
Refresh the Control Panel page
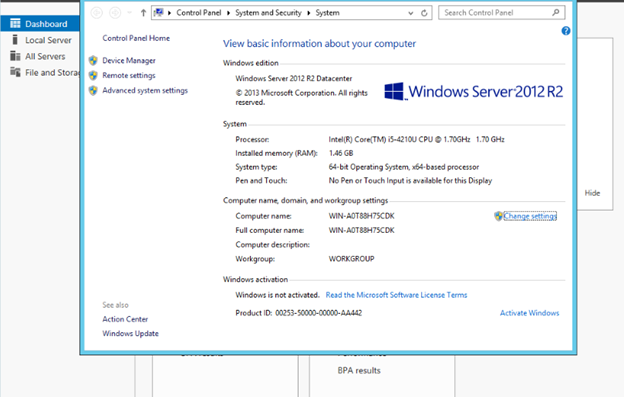(x=424, y=13)
